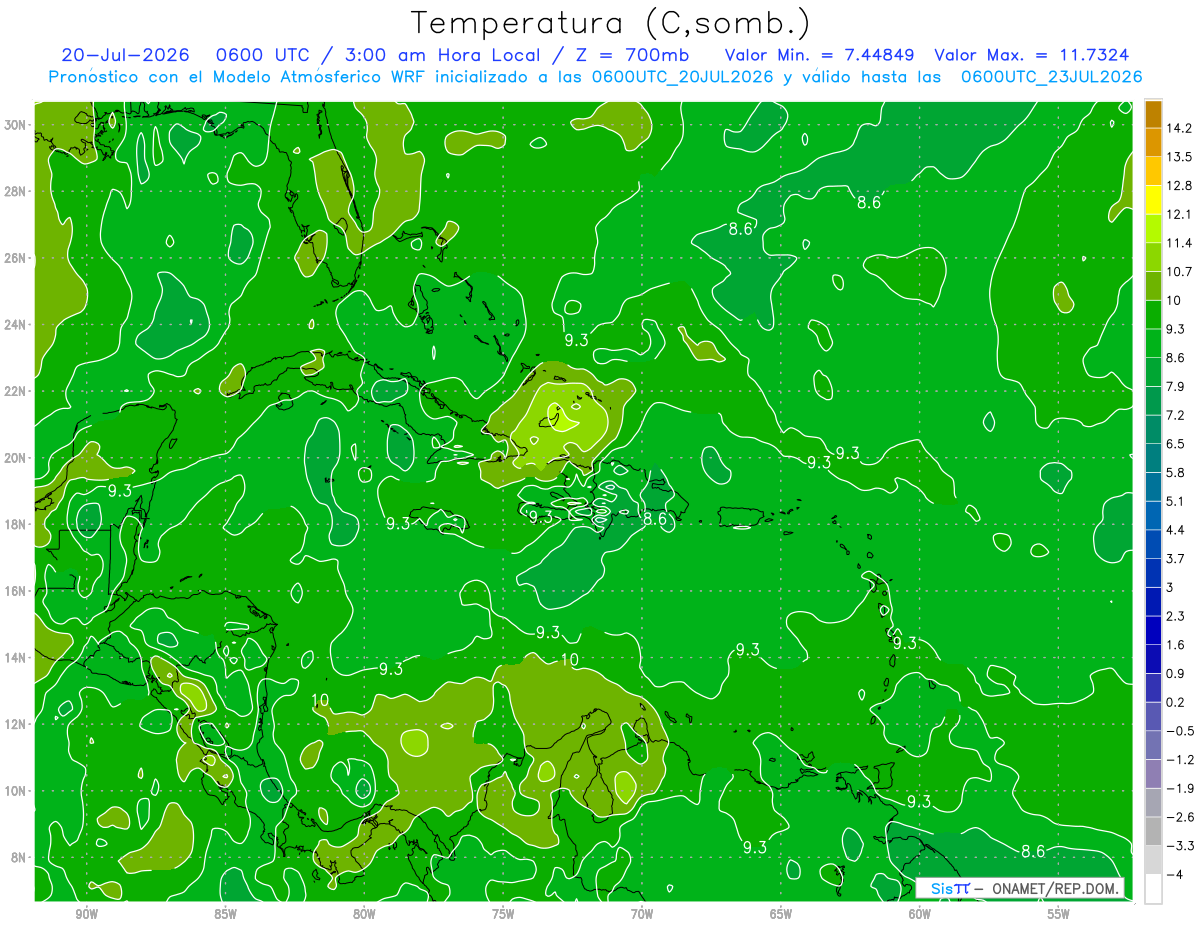This screenshot has height=927, width=1200.
Task: Click the purple legend swatch above -1.9
Action: tap(1153, 772)
